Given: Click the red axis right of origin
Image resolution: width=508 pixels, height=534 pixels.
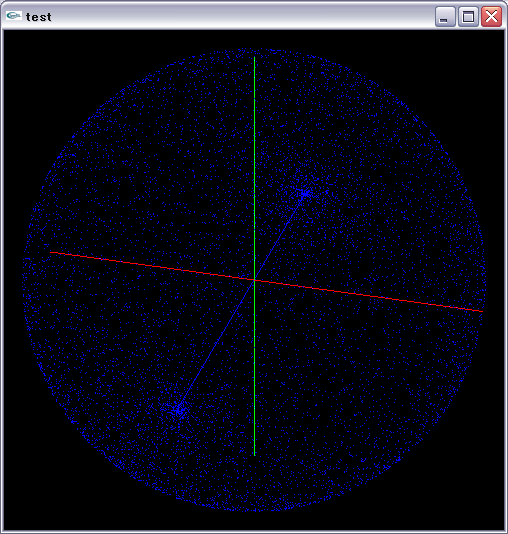Looking at the screenshot, I should point(369,296).
